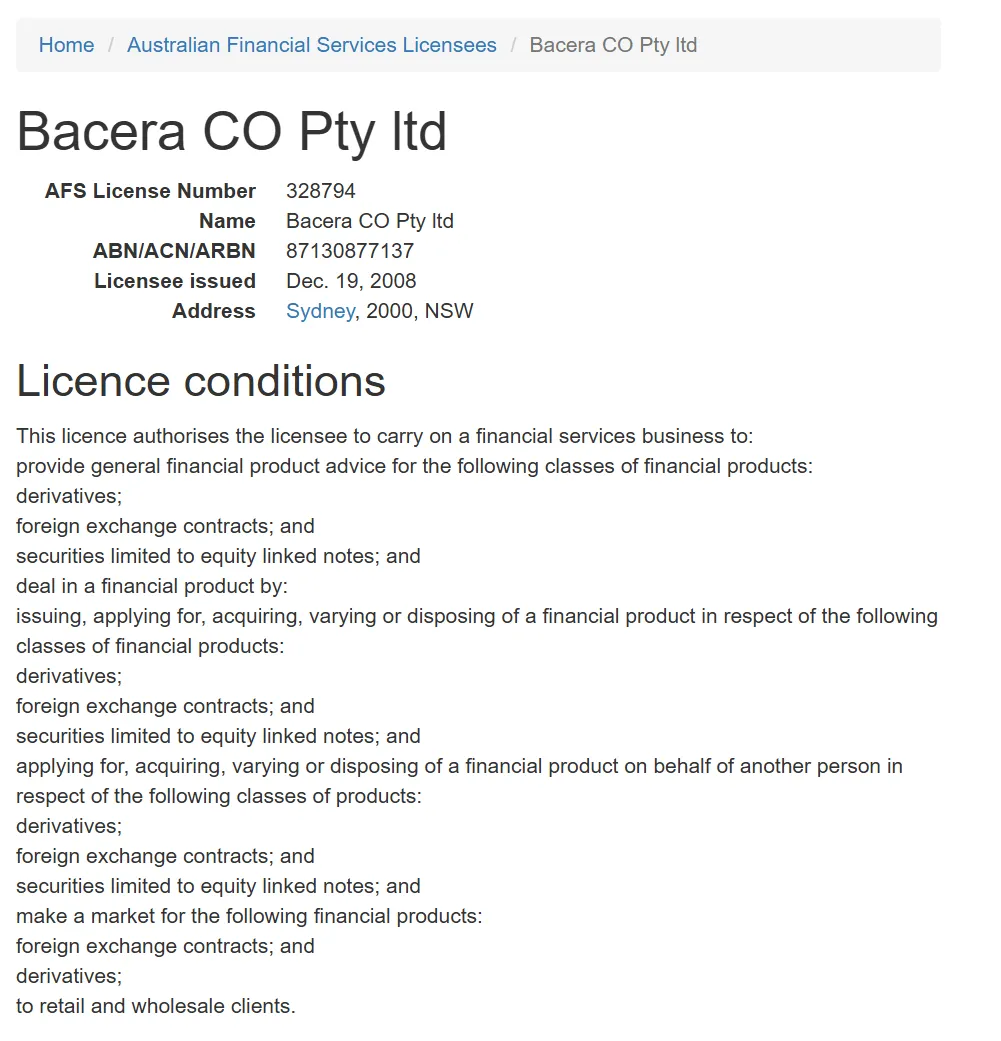Viewport: 1001px width, 1041px height.
Task: Open Australian Financial Services Licensees breadcrumb link
Action: 311,45
